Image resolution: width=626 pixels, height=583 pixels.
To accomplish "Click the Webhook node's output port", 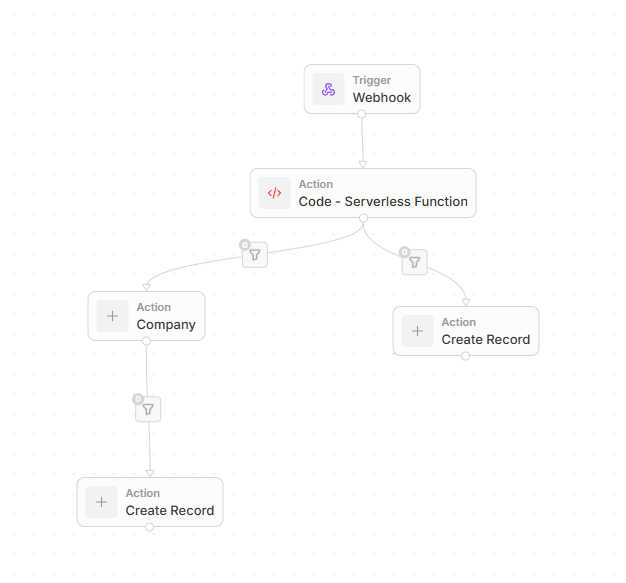I will [361, 114].
